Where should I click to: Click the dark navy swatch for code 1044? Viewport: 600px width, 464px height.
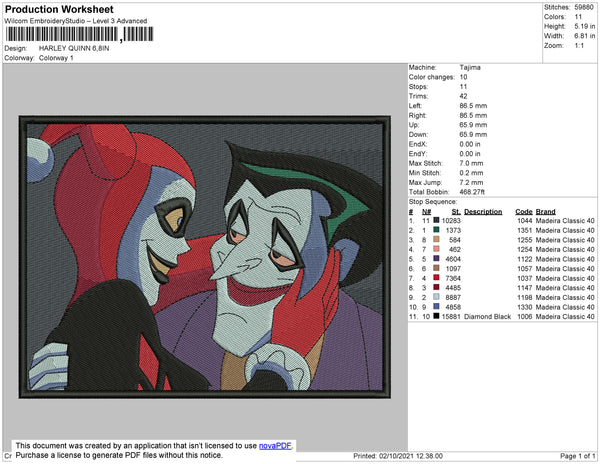435,220
